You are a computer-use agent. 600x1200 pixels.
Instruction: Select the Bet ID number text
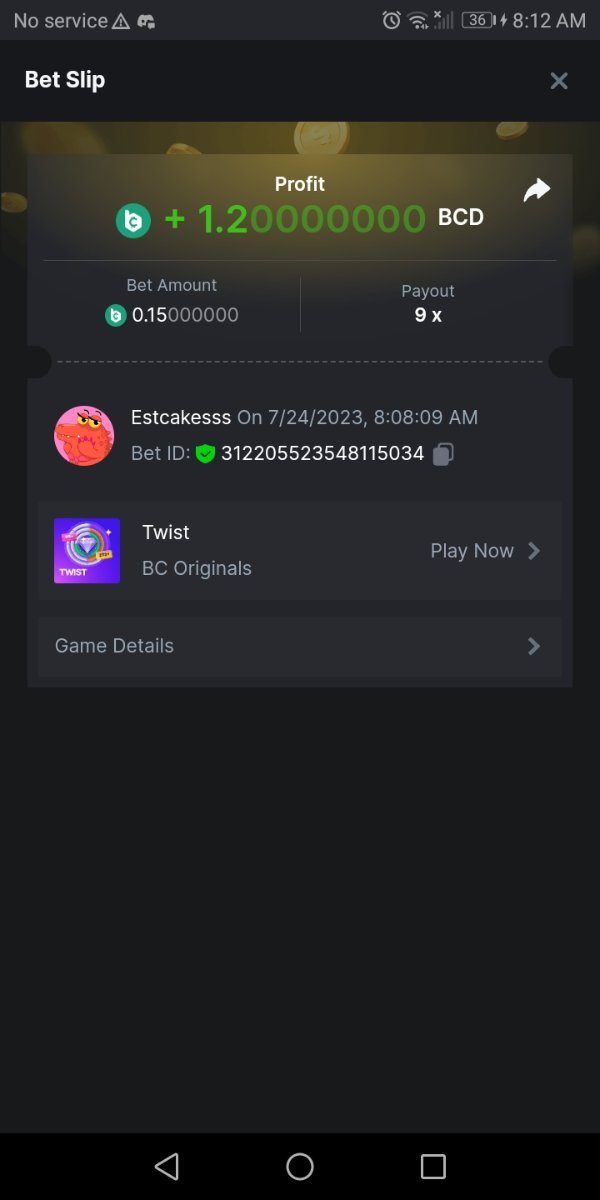pyautogui.click(x=322, y=454)
